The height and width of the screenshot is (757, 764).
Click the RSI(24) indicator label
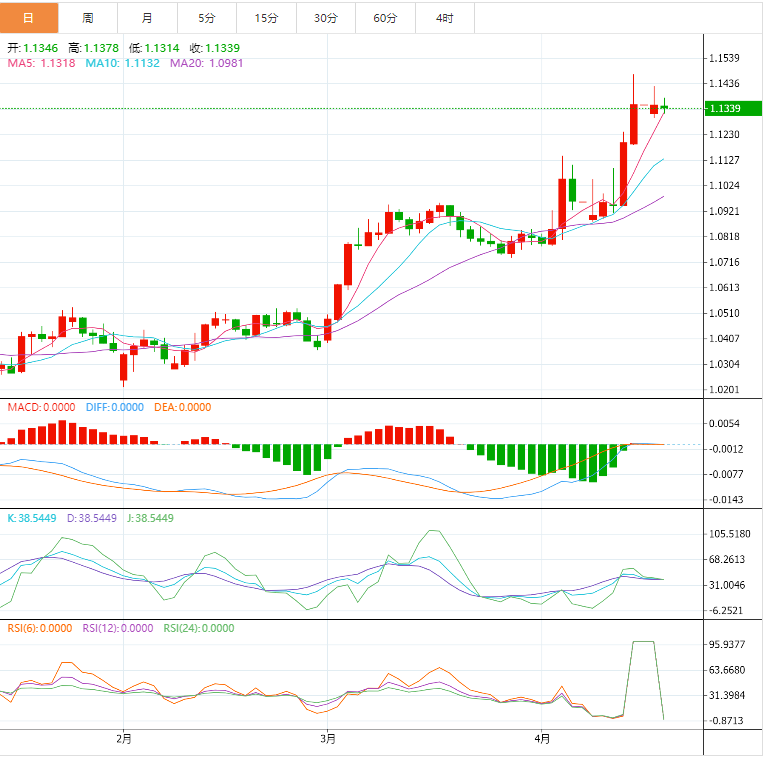[197, 628]
